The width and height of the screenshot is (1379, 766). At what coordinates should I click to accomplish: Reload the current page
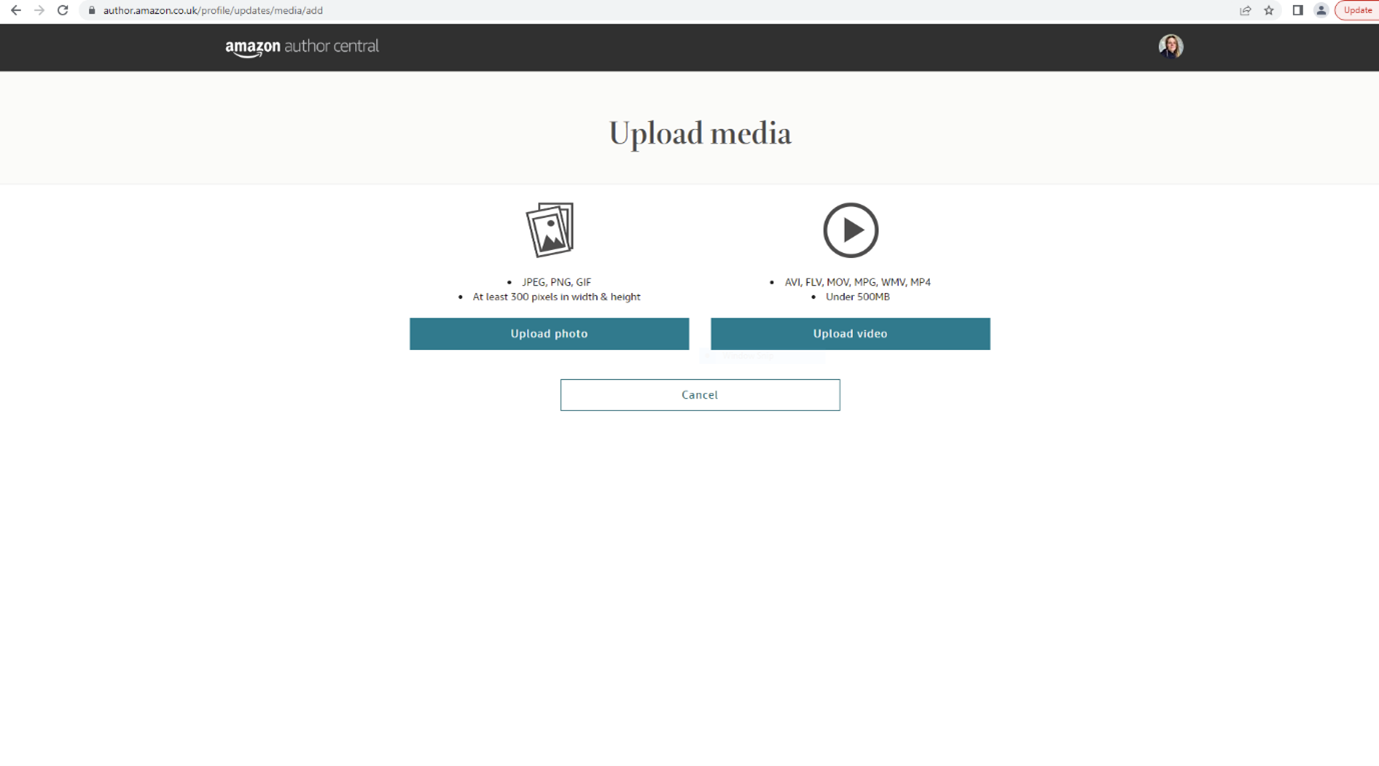[x=63, y=11]
